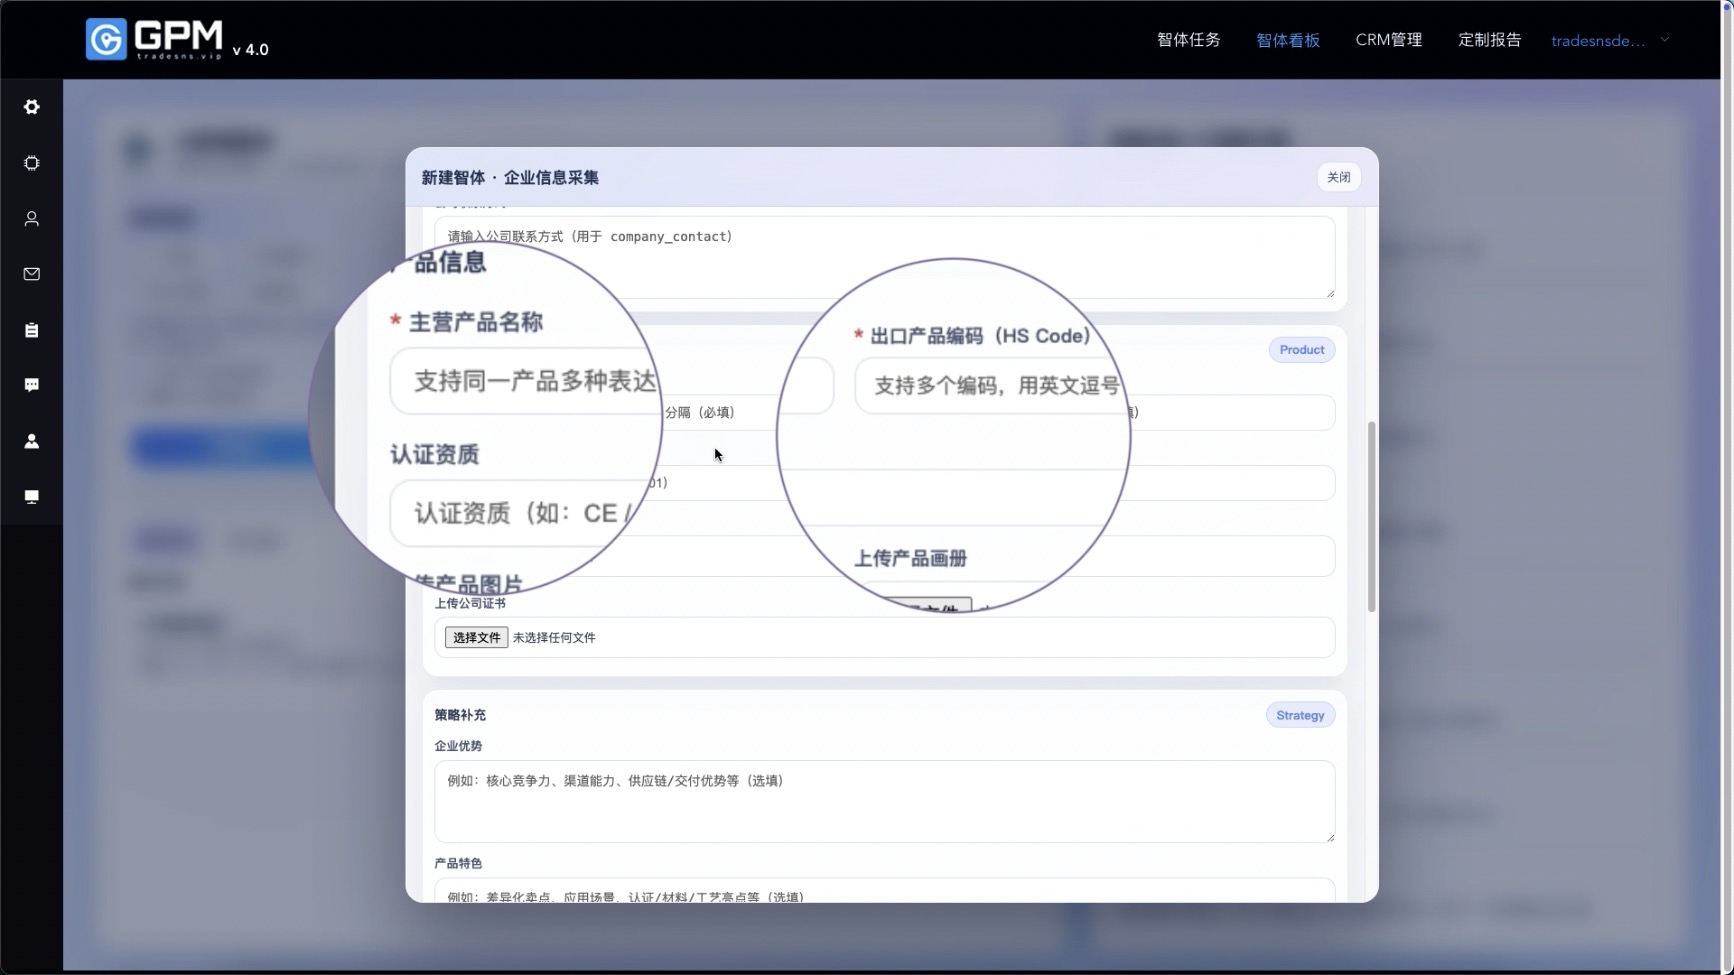Click the dialog's vertical scrollbar thumb

point(1371,516)
